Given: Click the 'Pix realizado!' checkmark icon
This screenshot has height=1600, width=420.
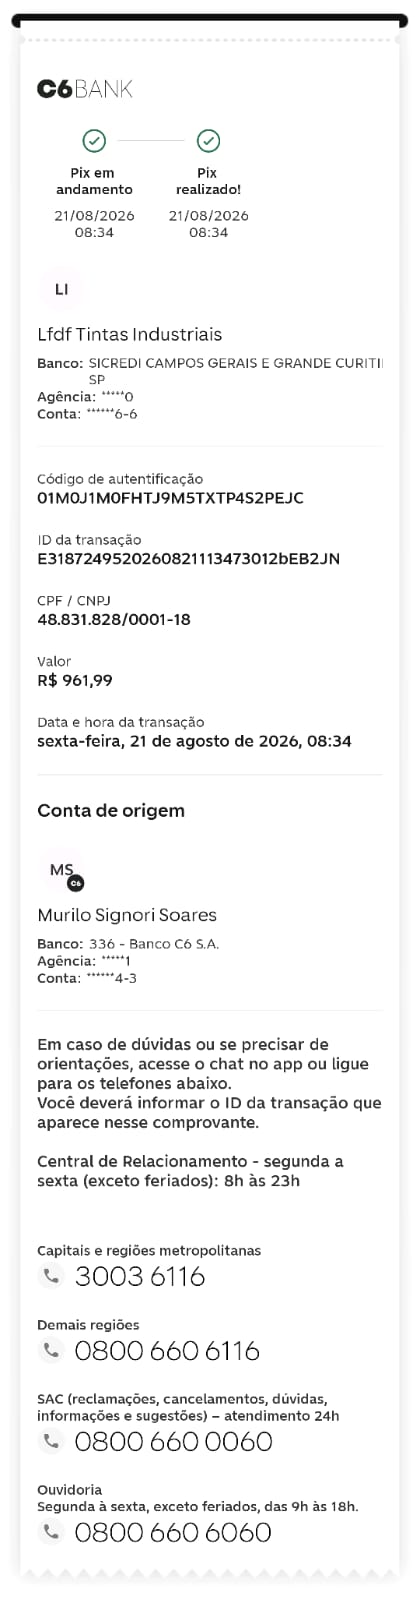Looking at the screenshot, I should point(208,140).
